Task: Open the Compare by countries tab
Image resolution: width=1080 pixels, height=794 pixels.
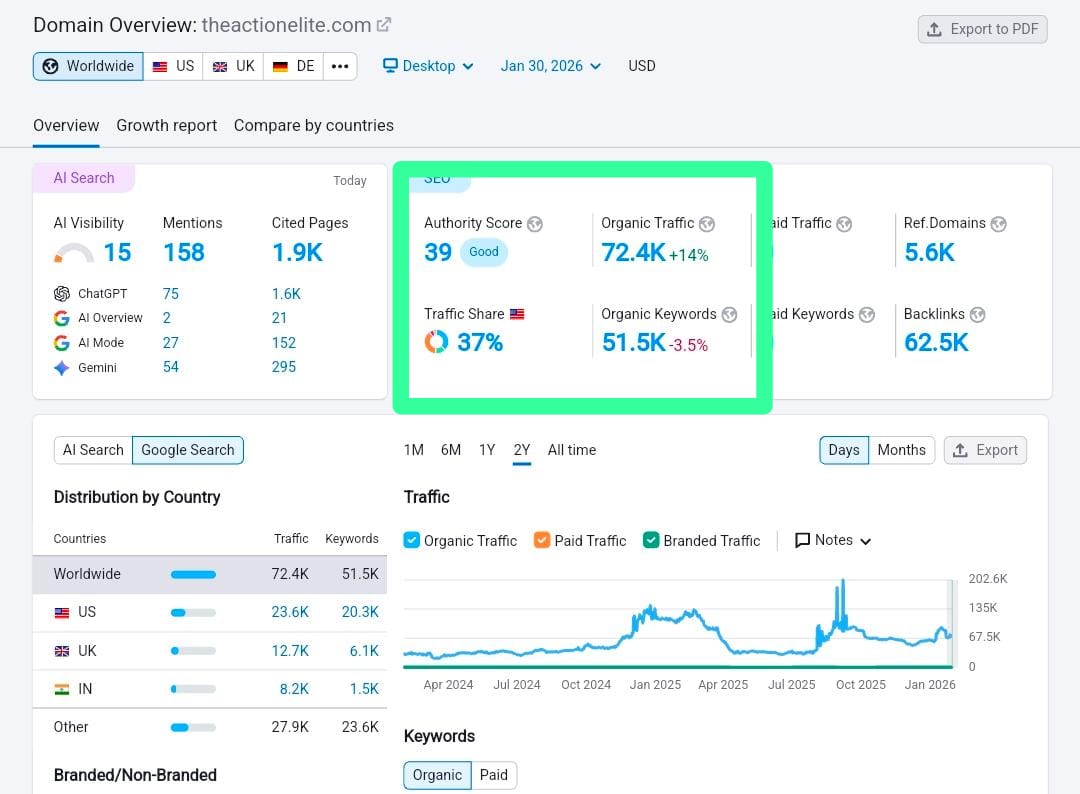Action: coord(313,126)
